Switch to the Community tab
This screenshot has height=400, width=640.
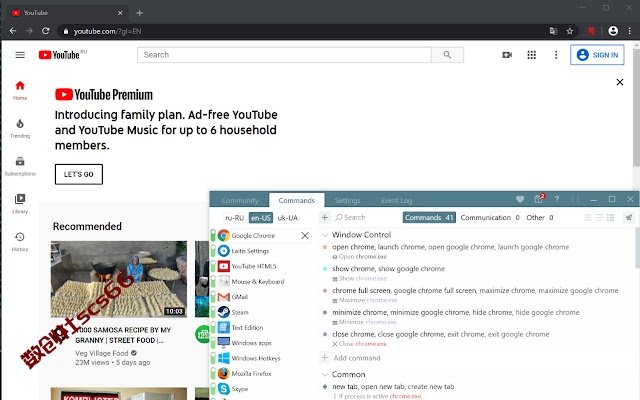(240, 200)
